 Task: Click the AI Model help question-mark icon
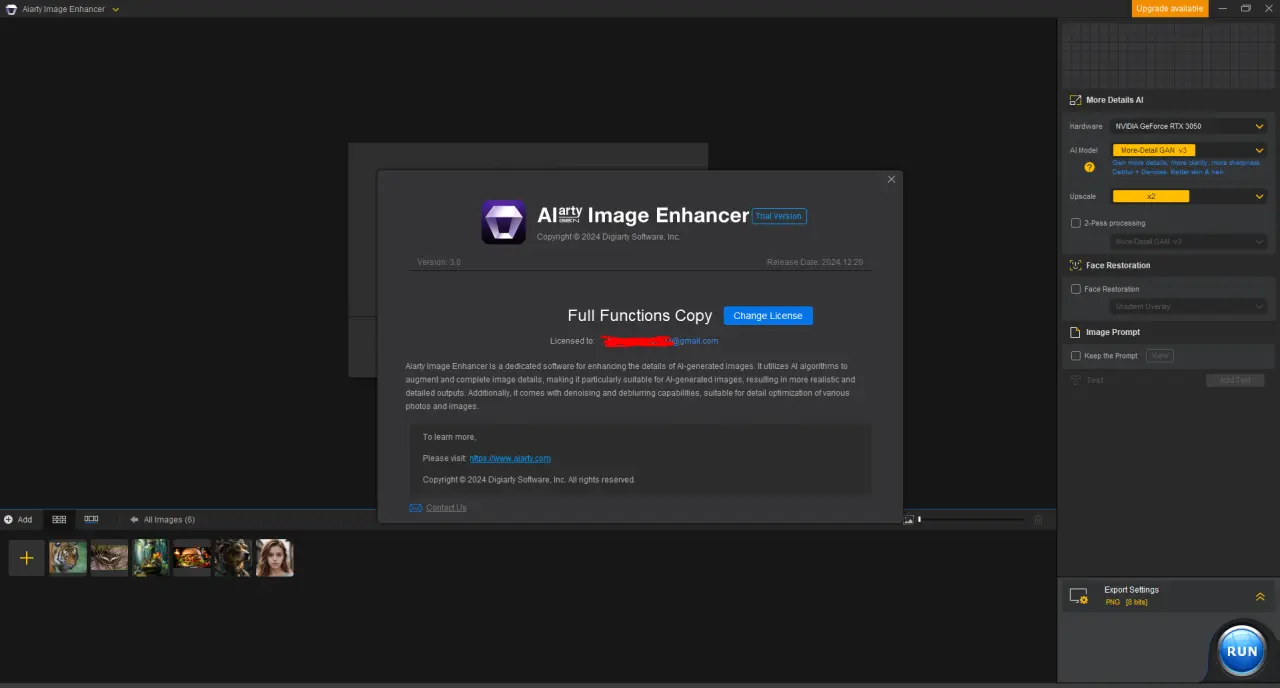click(1090, 167)
